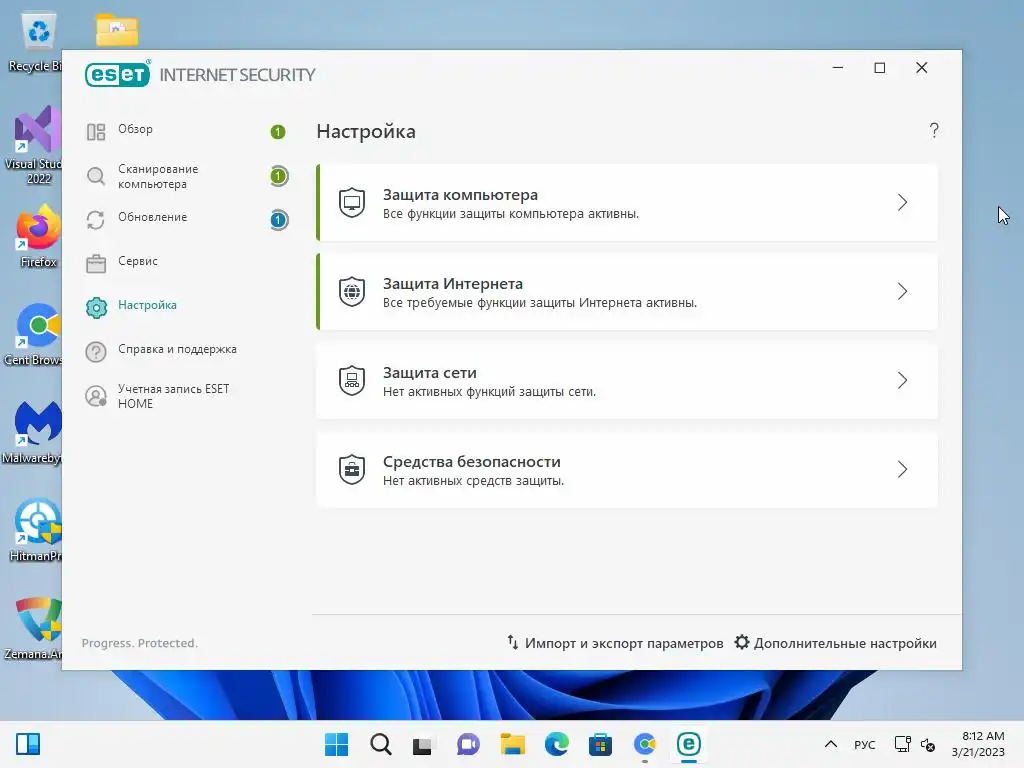Click status text 'Нет активных функций защиты сети.'
The height and width of the screenshot is (768, 1024).
[x=489, y=392]
